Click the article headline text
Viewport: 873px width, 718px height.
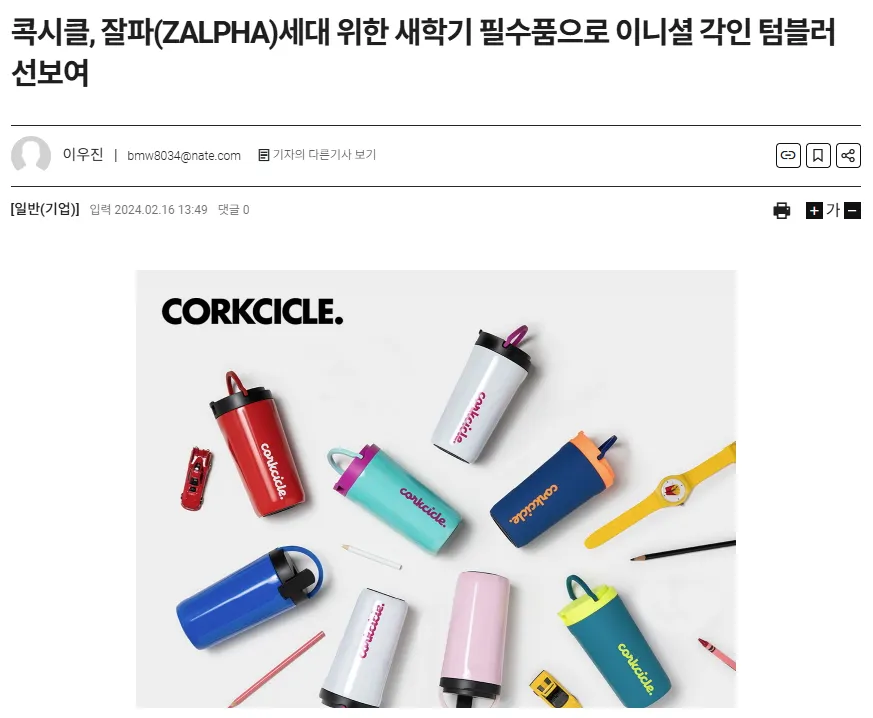(423, 52)
